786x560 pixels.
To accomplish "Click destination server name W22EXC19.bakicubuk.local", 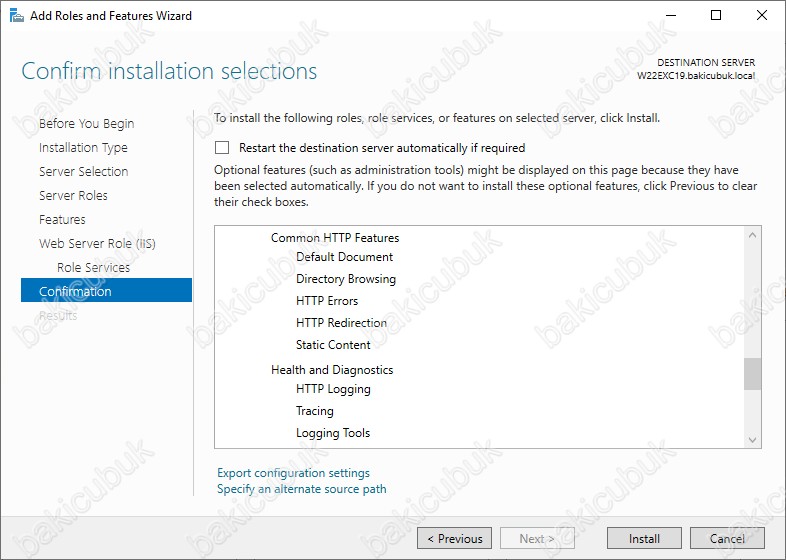I will [x=696, y=76].
